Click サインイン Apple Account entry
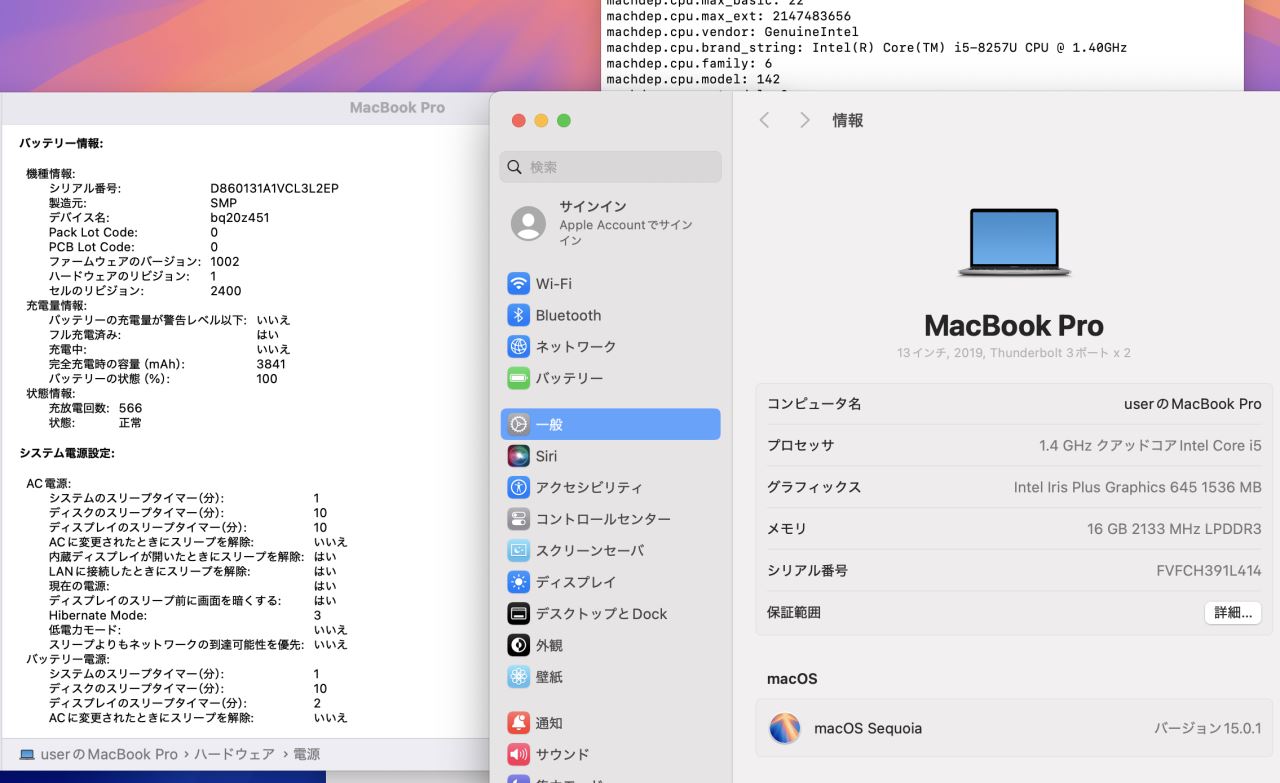 pyautogui.click(x=610, y=224)
